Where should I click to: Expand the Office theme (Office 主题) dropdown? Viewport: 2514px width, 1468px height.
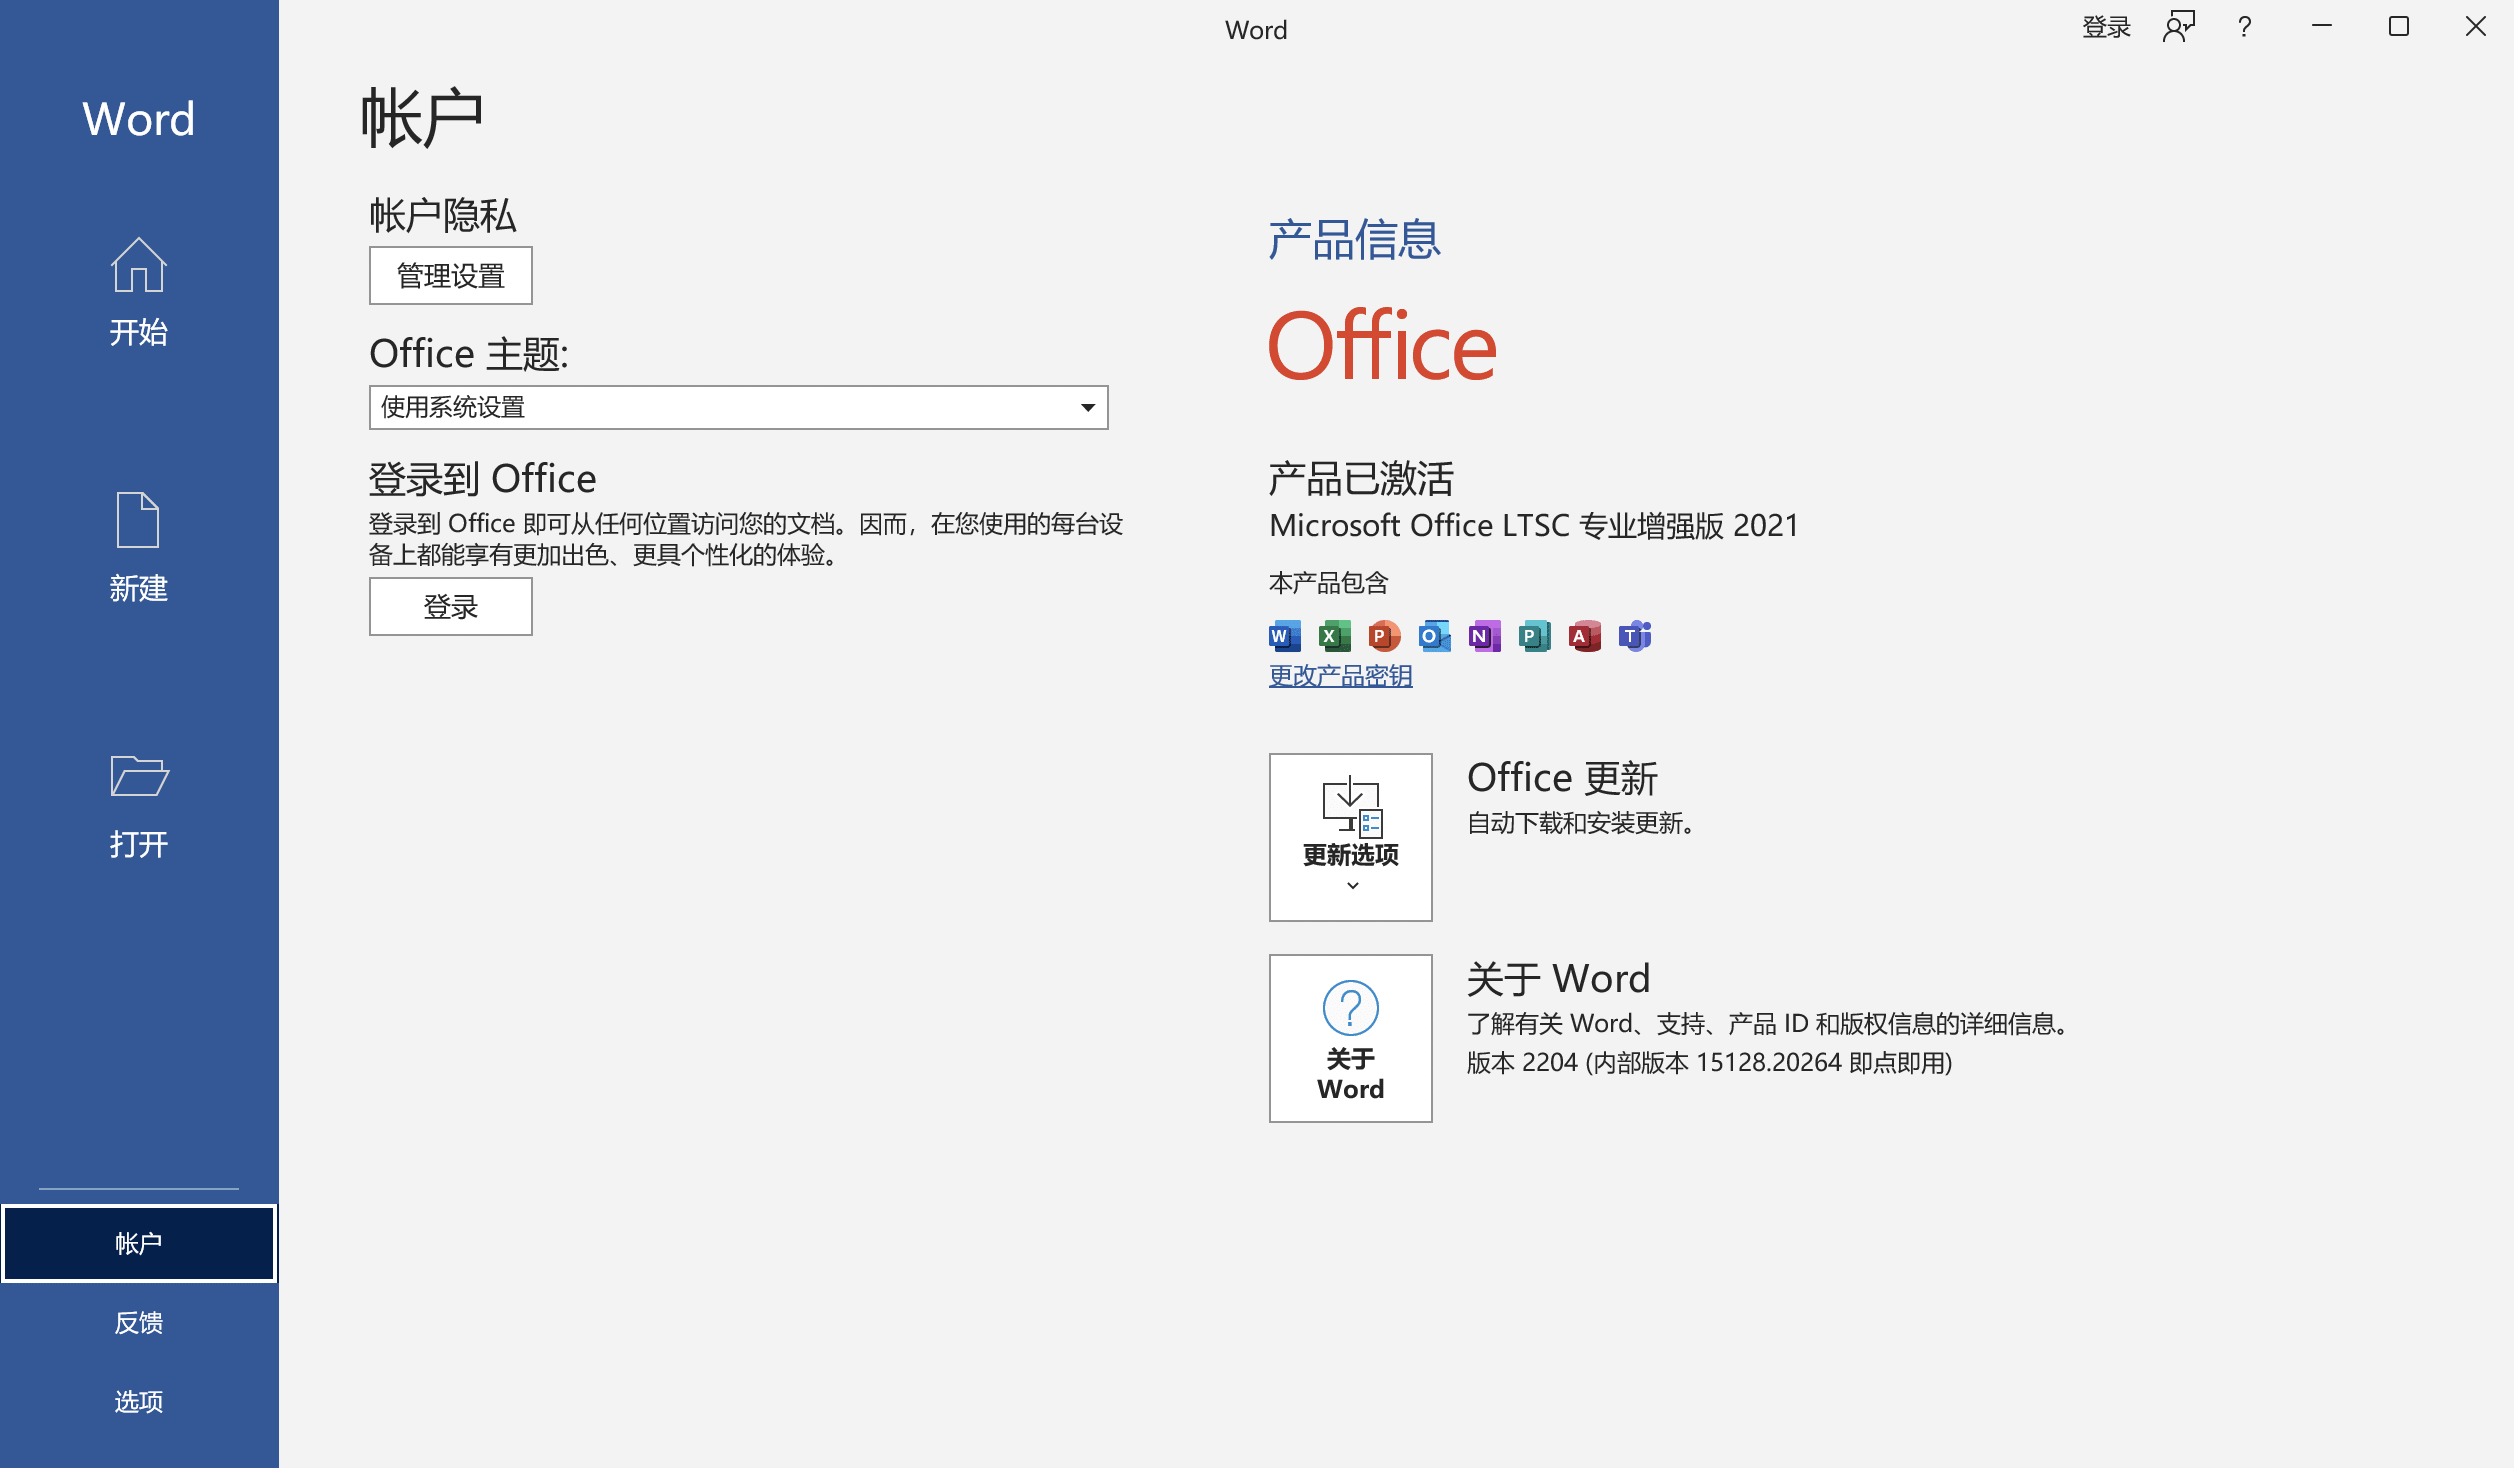point(1087,408)
